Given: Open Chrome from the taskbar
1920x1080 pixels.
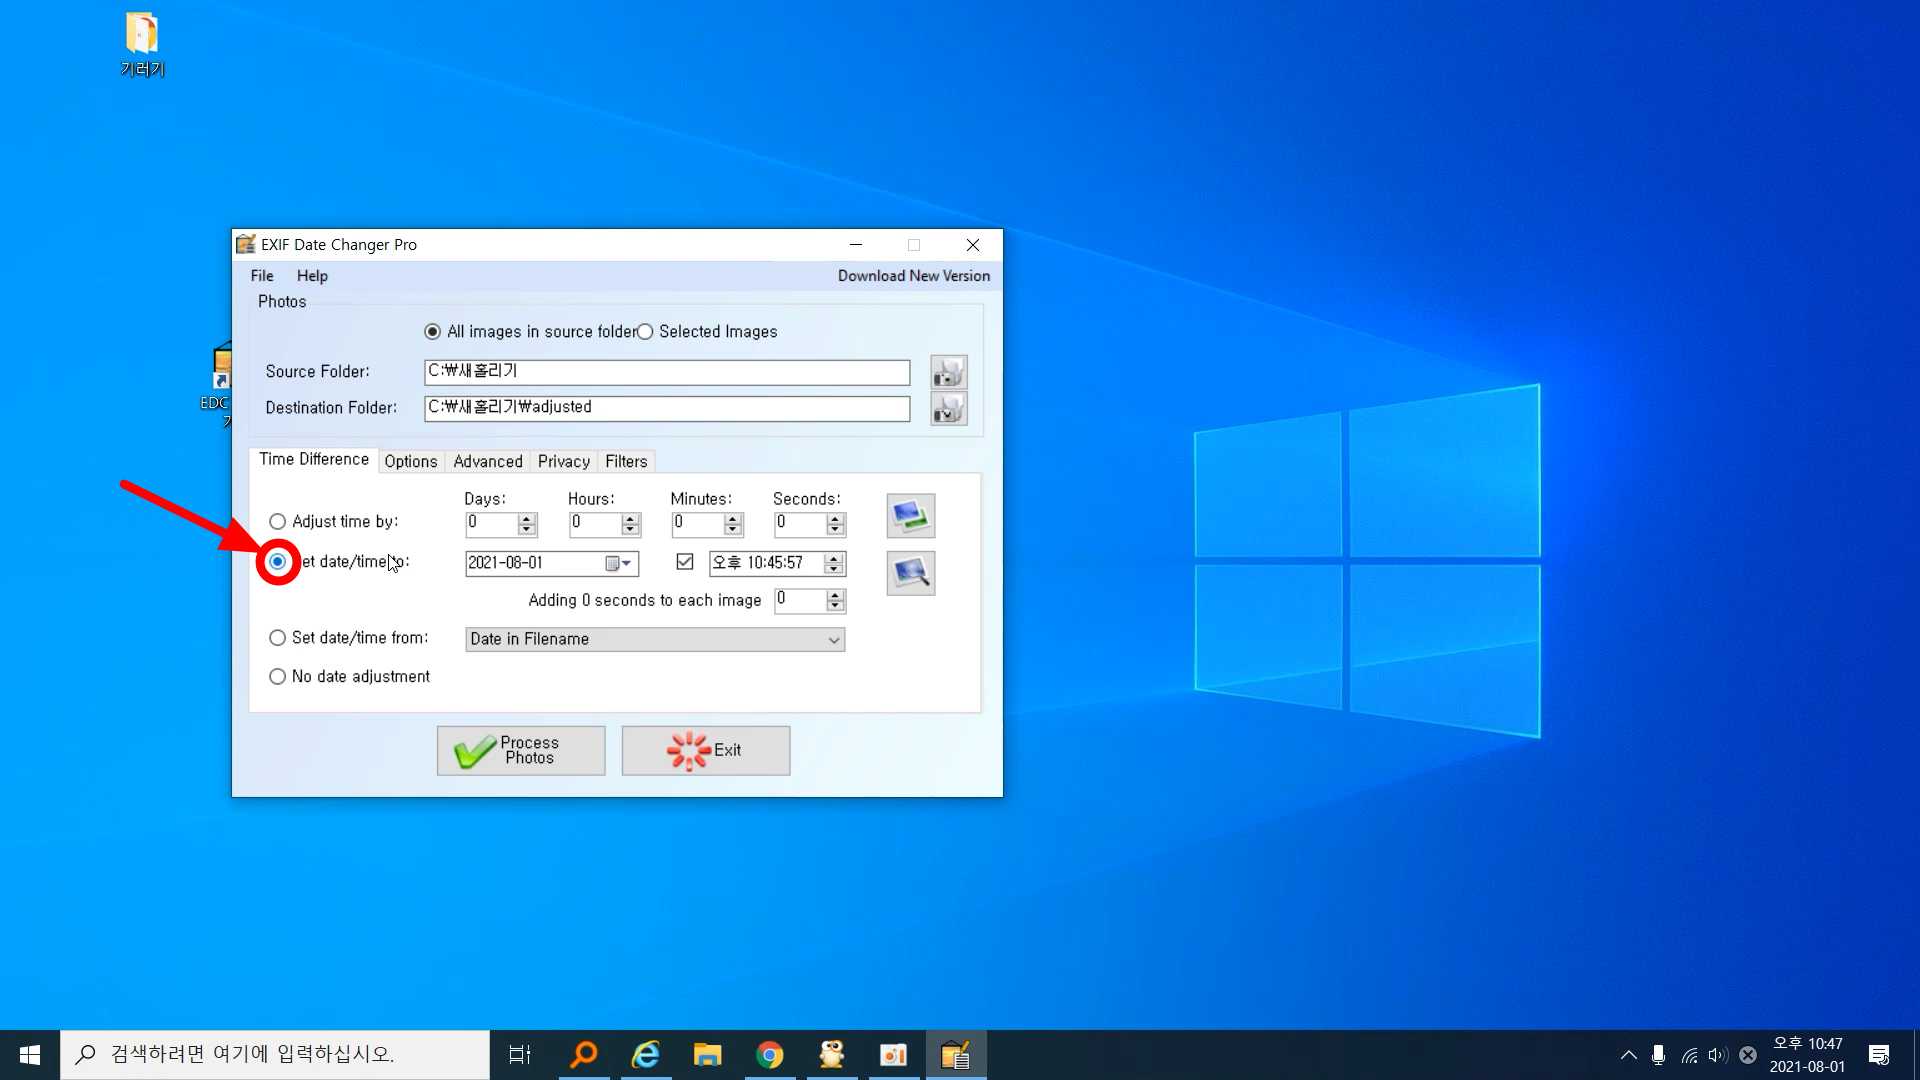Looking at the screenshot, I should point(769,1055).
